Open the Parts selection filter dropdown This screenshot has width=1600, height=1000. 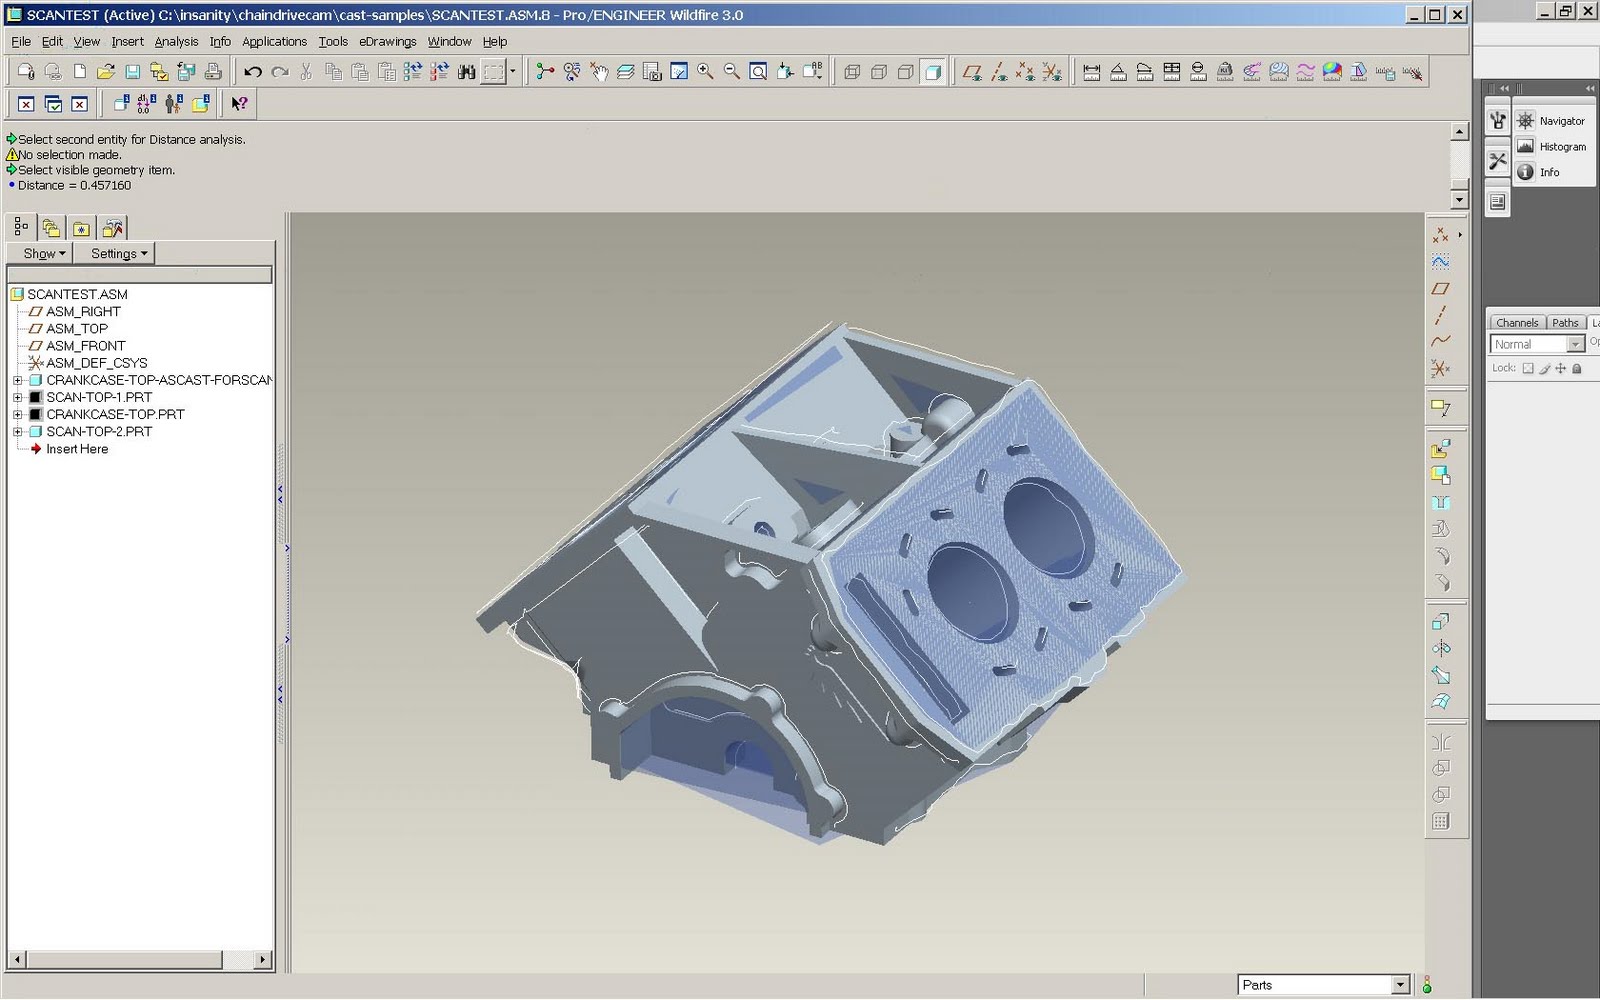point(1324,985)
